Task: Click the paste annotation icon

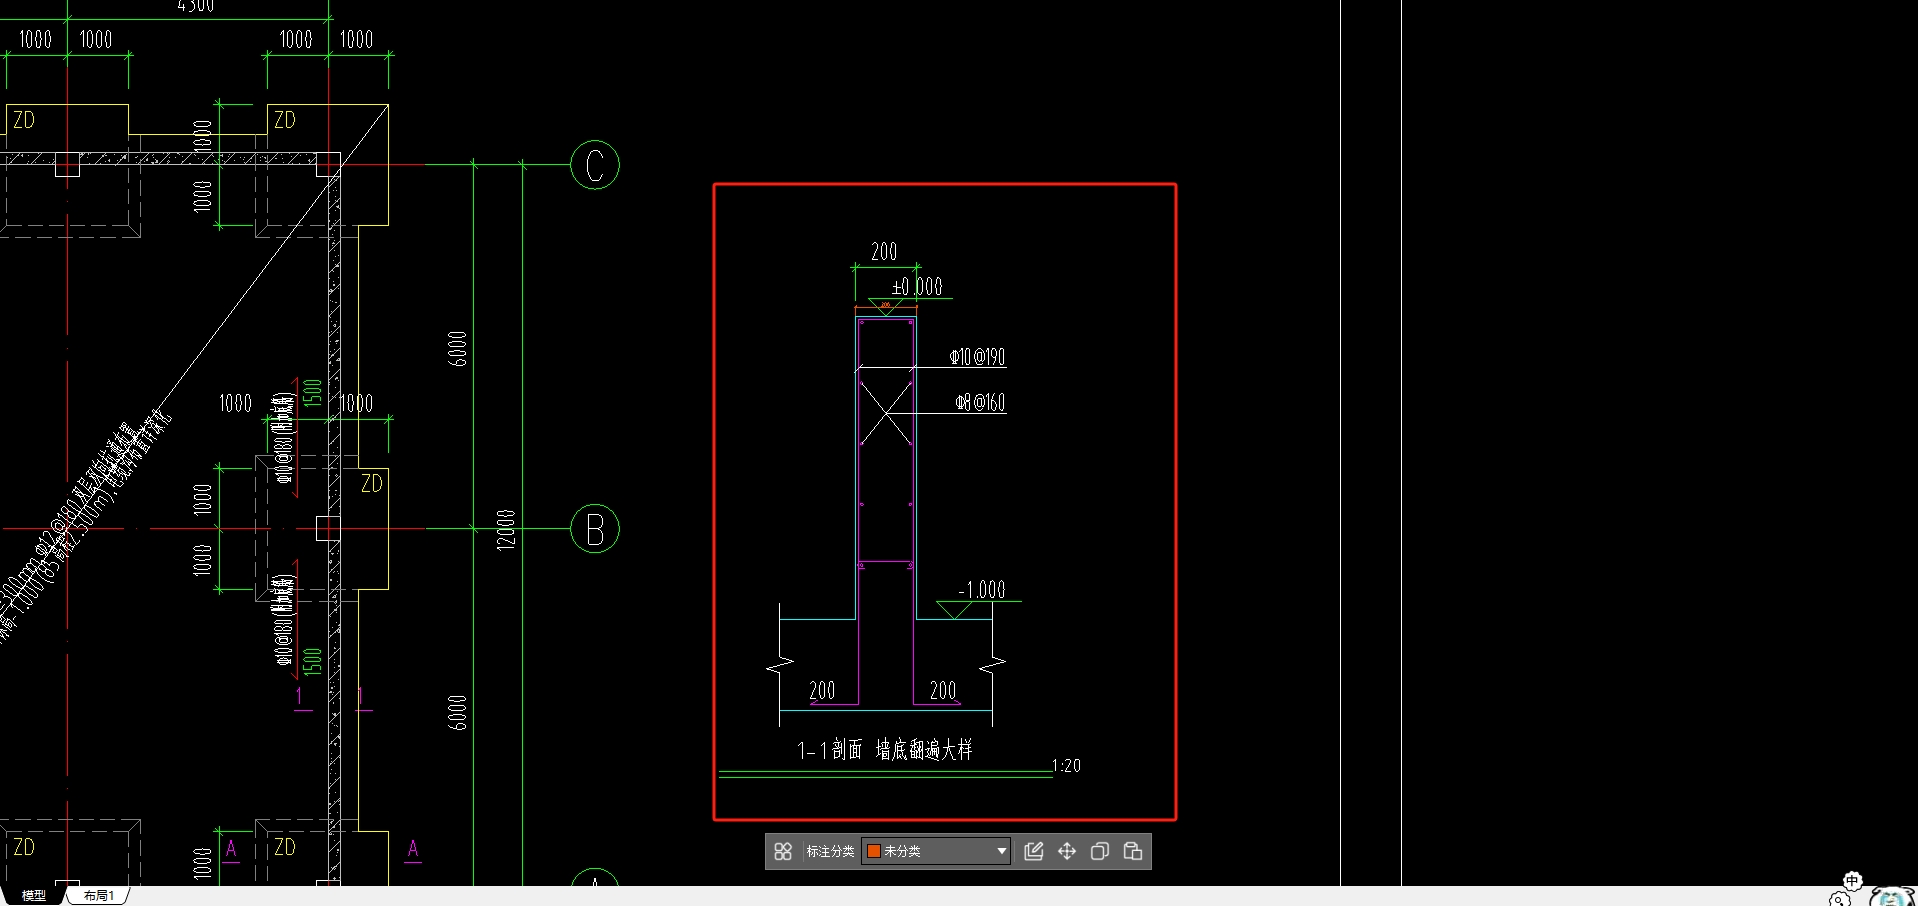Action: coord(1133,851)
